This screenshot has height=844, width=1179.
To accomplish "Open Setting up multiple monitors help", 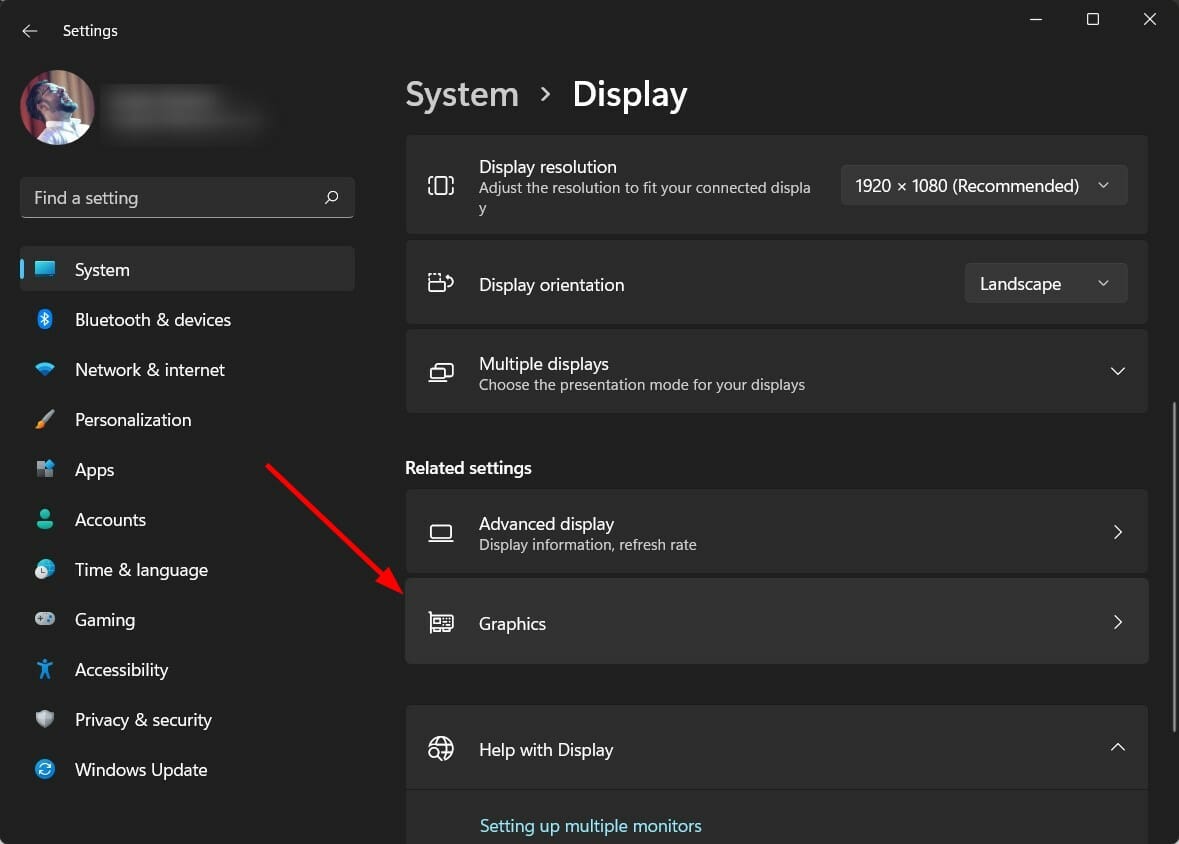I will pos(590,825).
